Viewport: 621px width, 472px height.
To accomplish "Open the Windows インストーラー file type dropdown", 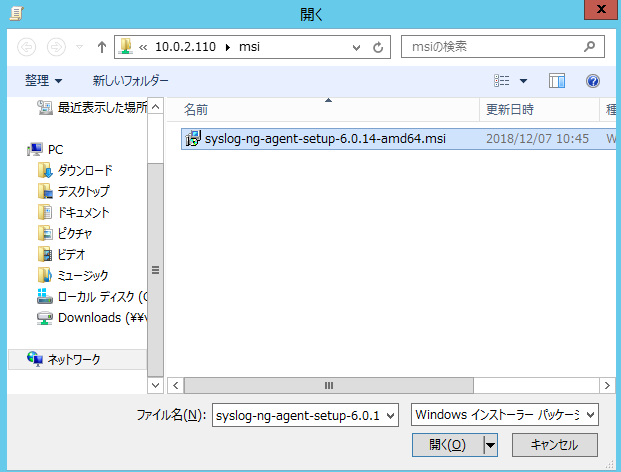I will [505, 415].
